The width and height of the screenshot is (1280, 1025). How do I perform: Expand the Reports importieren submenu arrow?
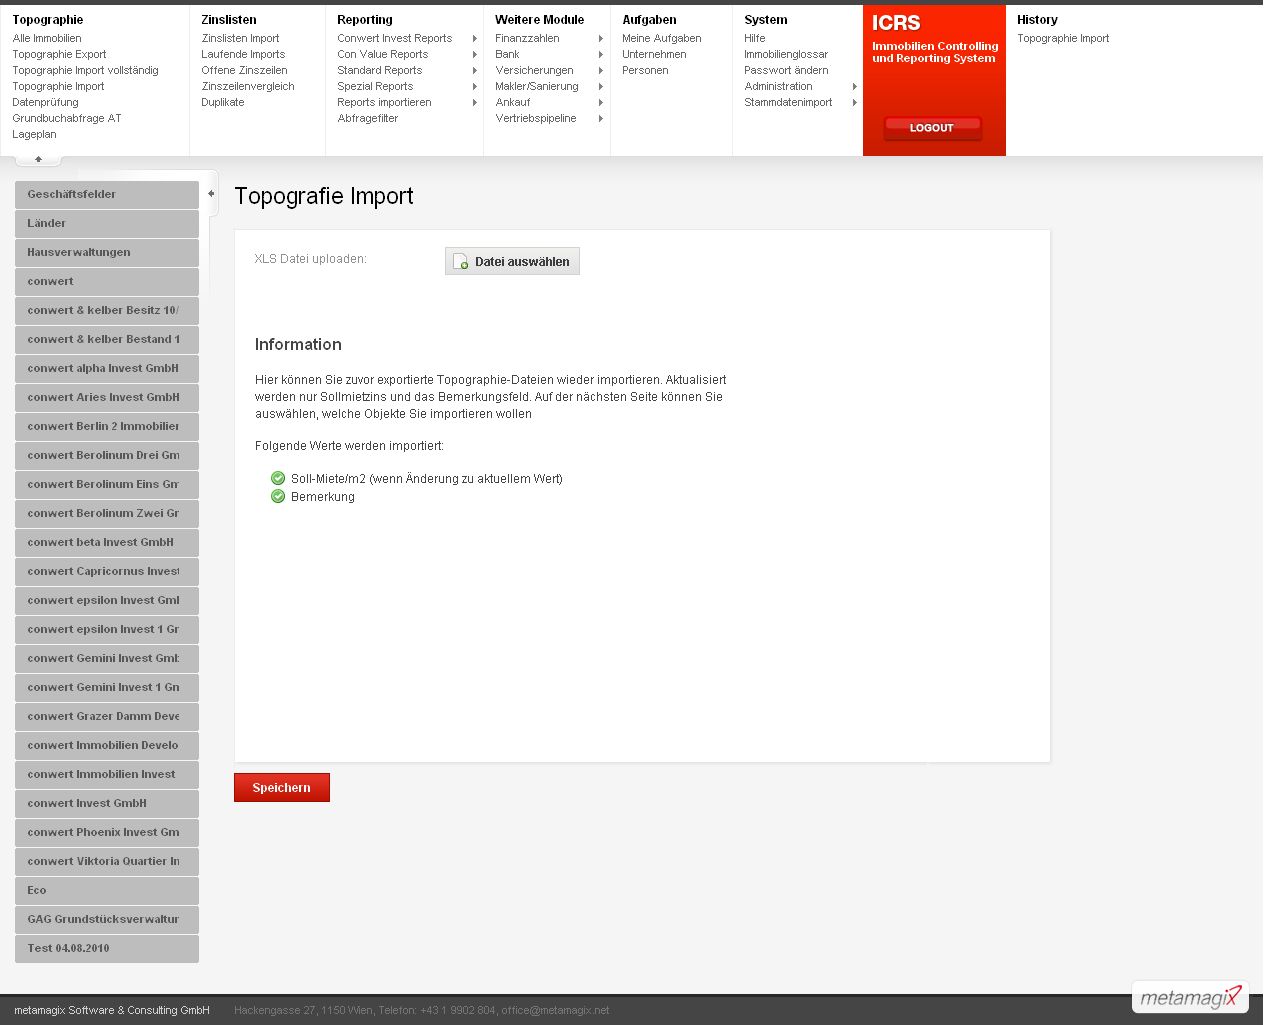[x=474, y=103]
